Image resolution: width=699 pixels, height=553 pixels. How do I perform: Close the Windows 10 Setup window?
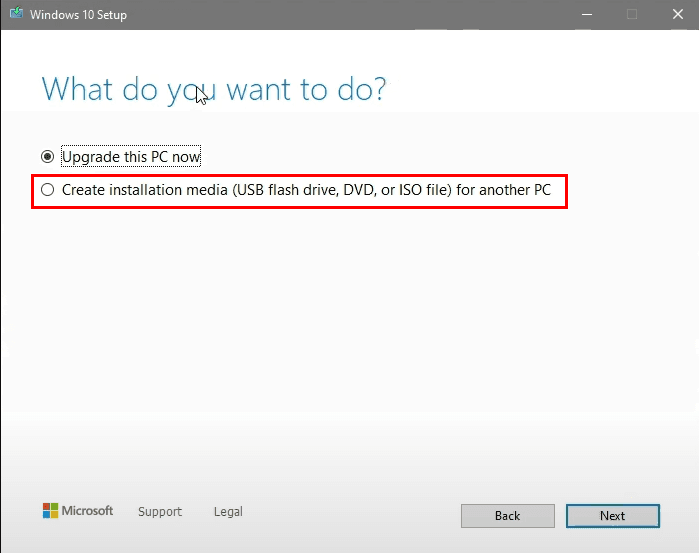pyautogui.click(x=678, y=15)
